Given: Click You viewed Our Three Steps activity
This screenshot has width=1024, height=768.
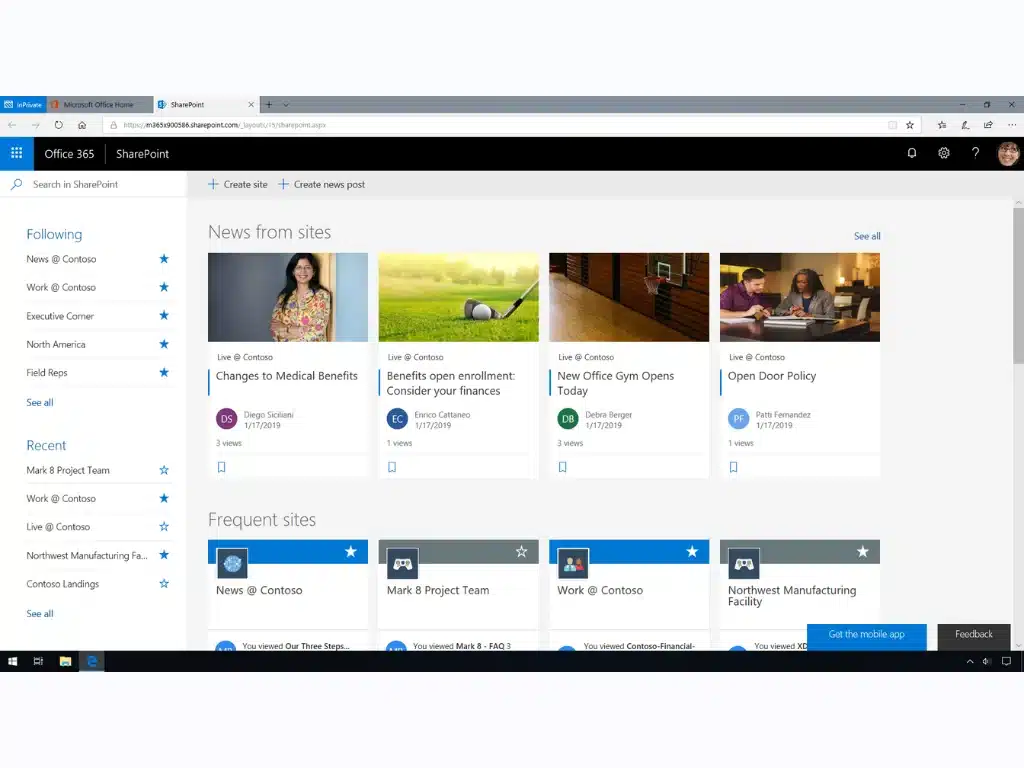Looking at the screenshot, I should [x=296, y=646].
